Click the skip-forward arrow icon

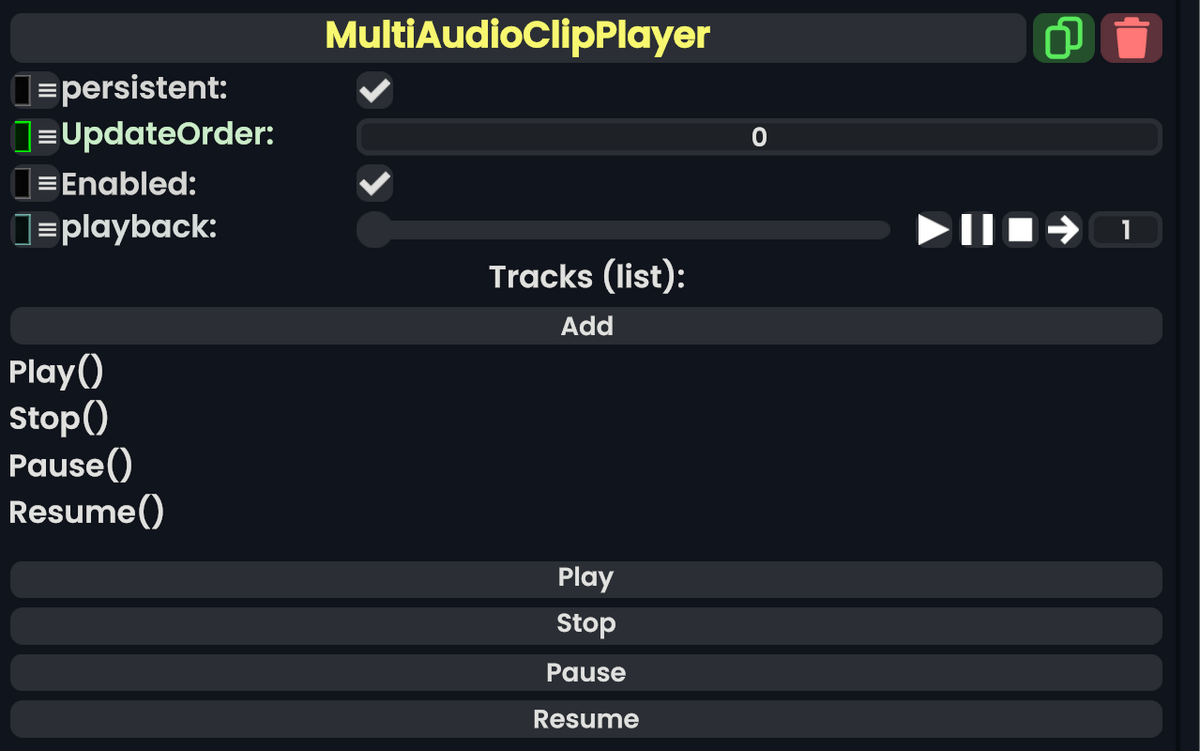click(1062, 229)
